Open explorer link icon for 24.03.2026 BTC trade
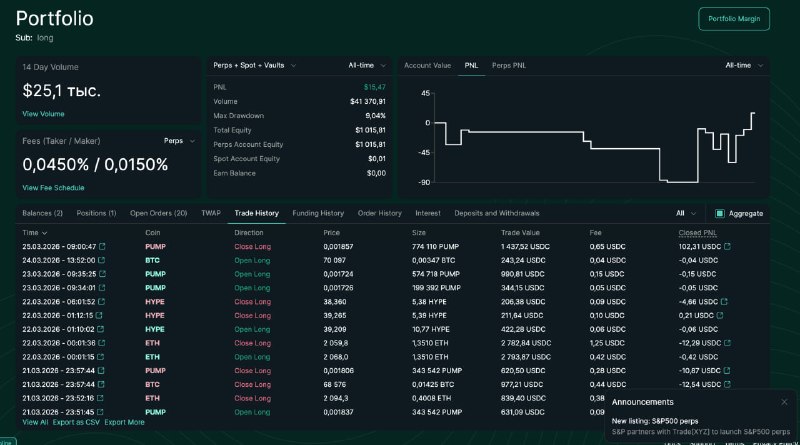Viewport: 800px width, 445px height. pos(102,260)
